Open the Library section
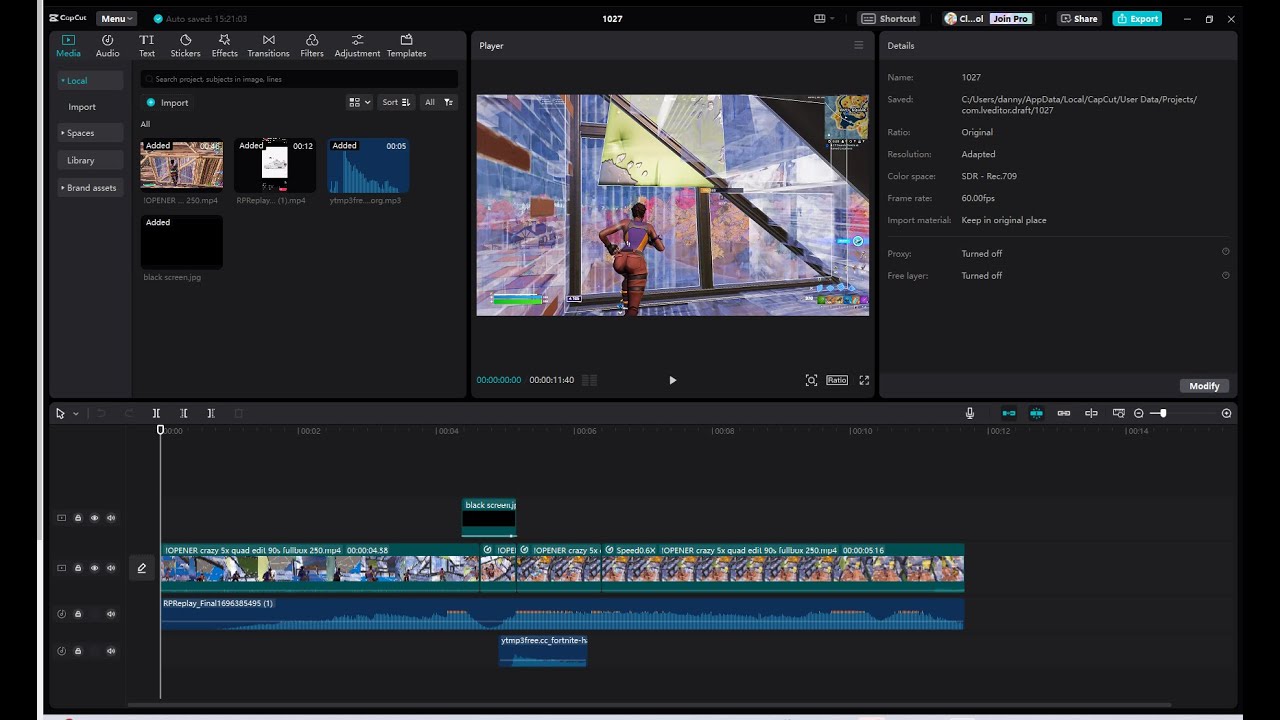This screenshot has height=720, width=1280. (90, 160)
